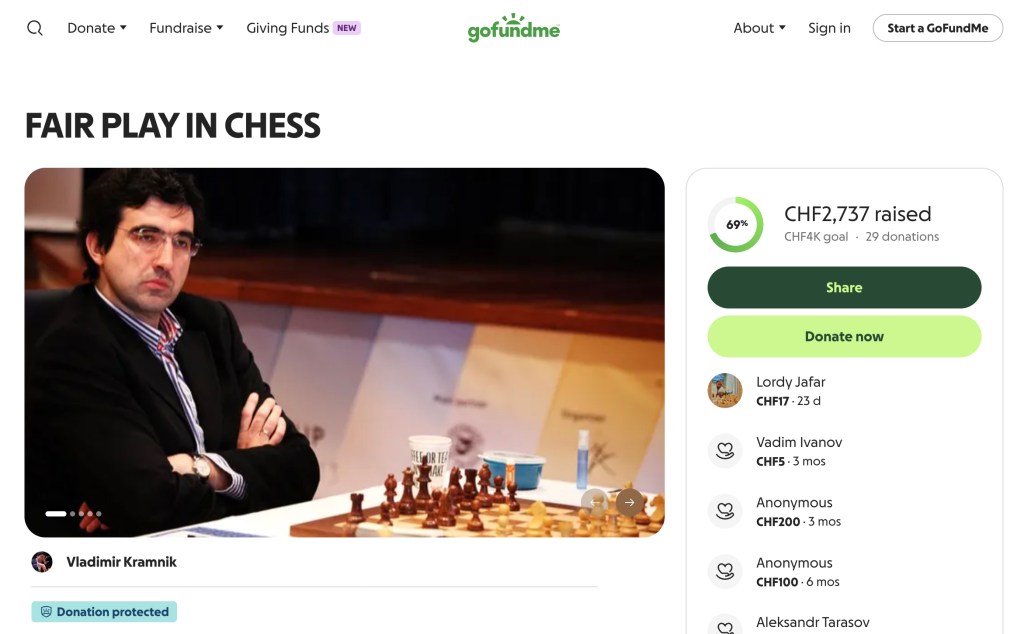
Task: Open the search magnifier icon
Action: 35,28
